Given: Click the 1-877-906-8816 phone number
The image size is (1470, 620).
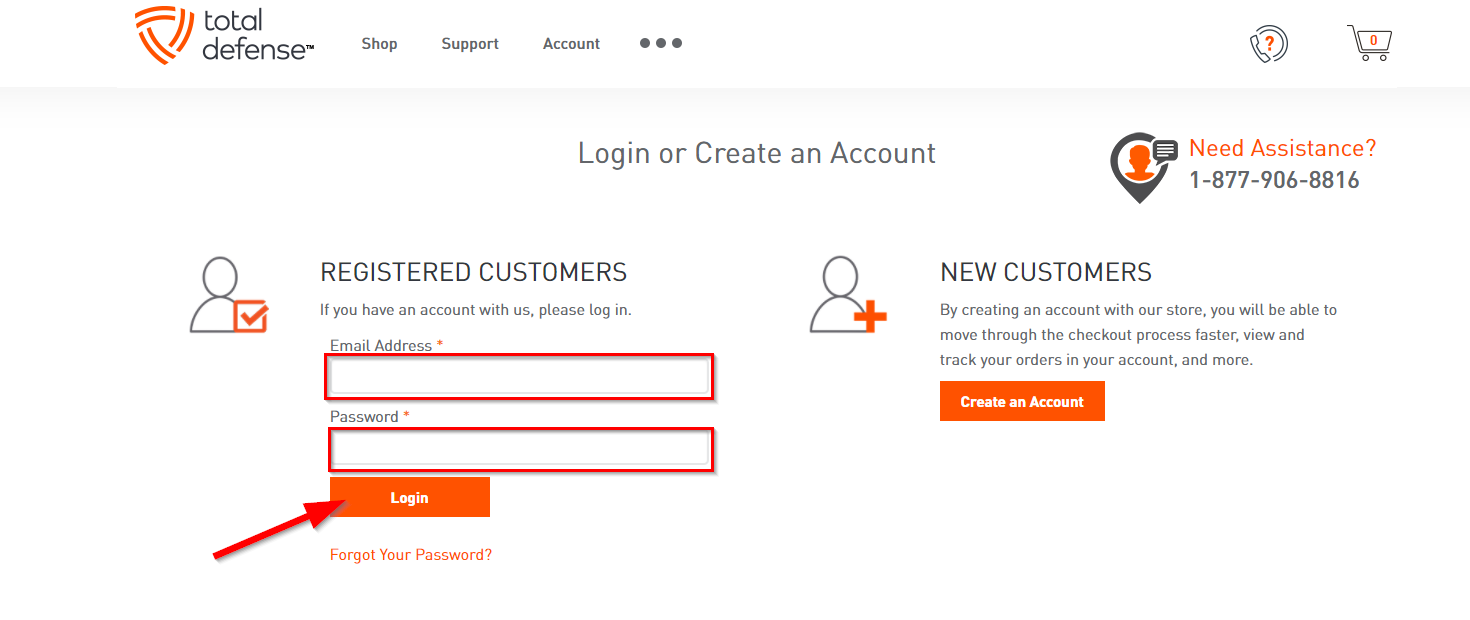Looking at the screenshot, I should pos(1274,180).
